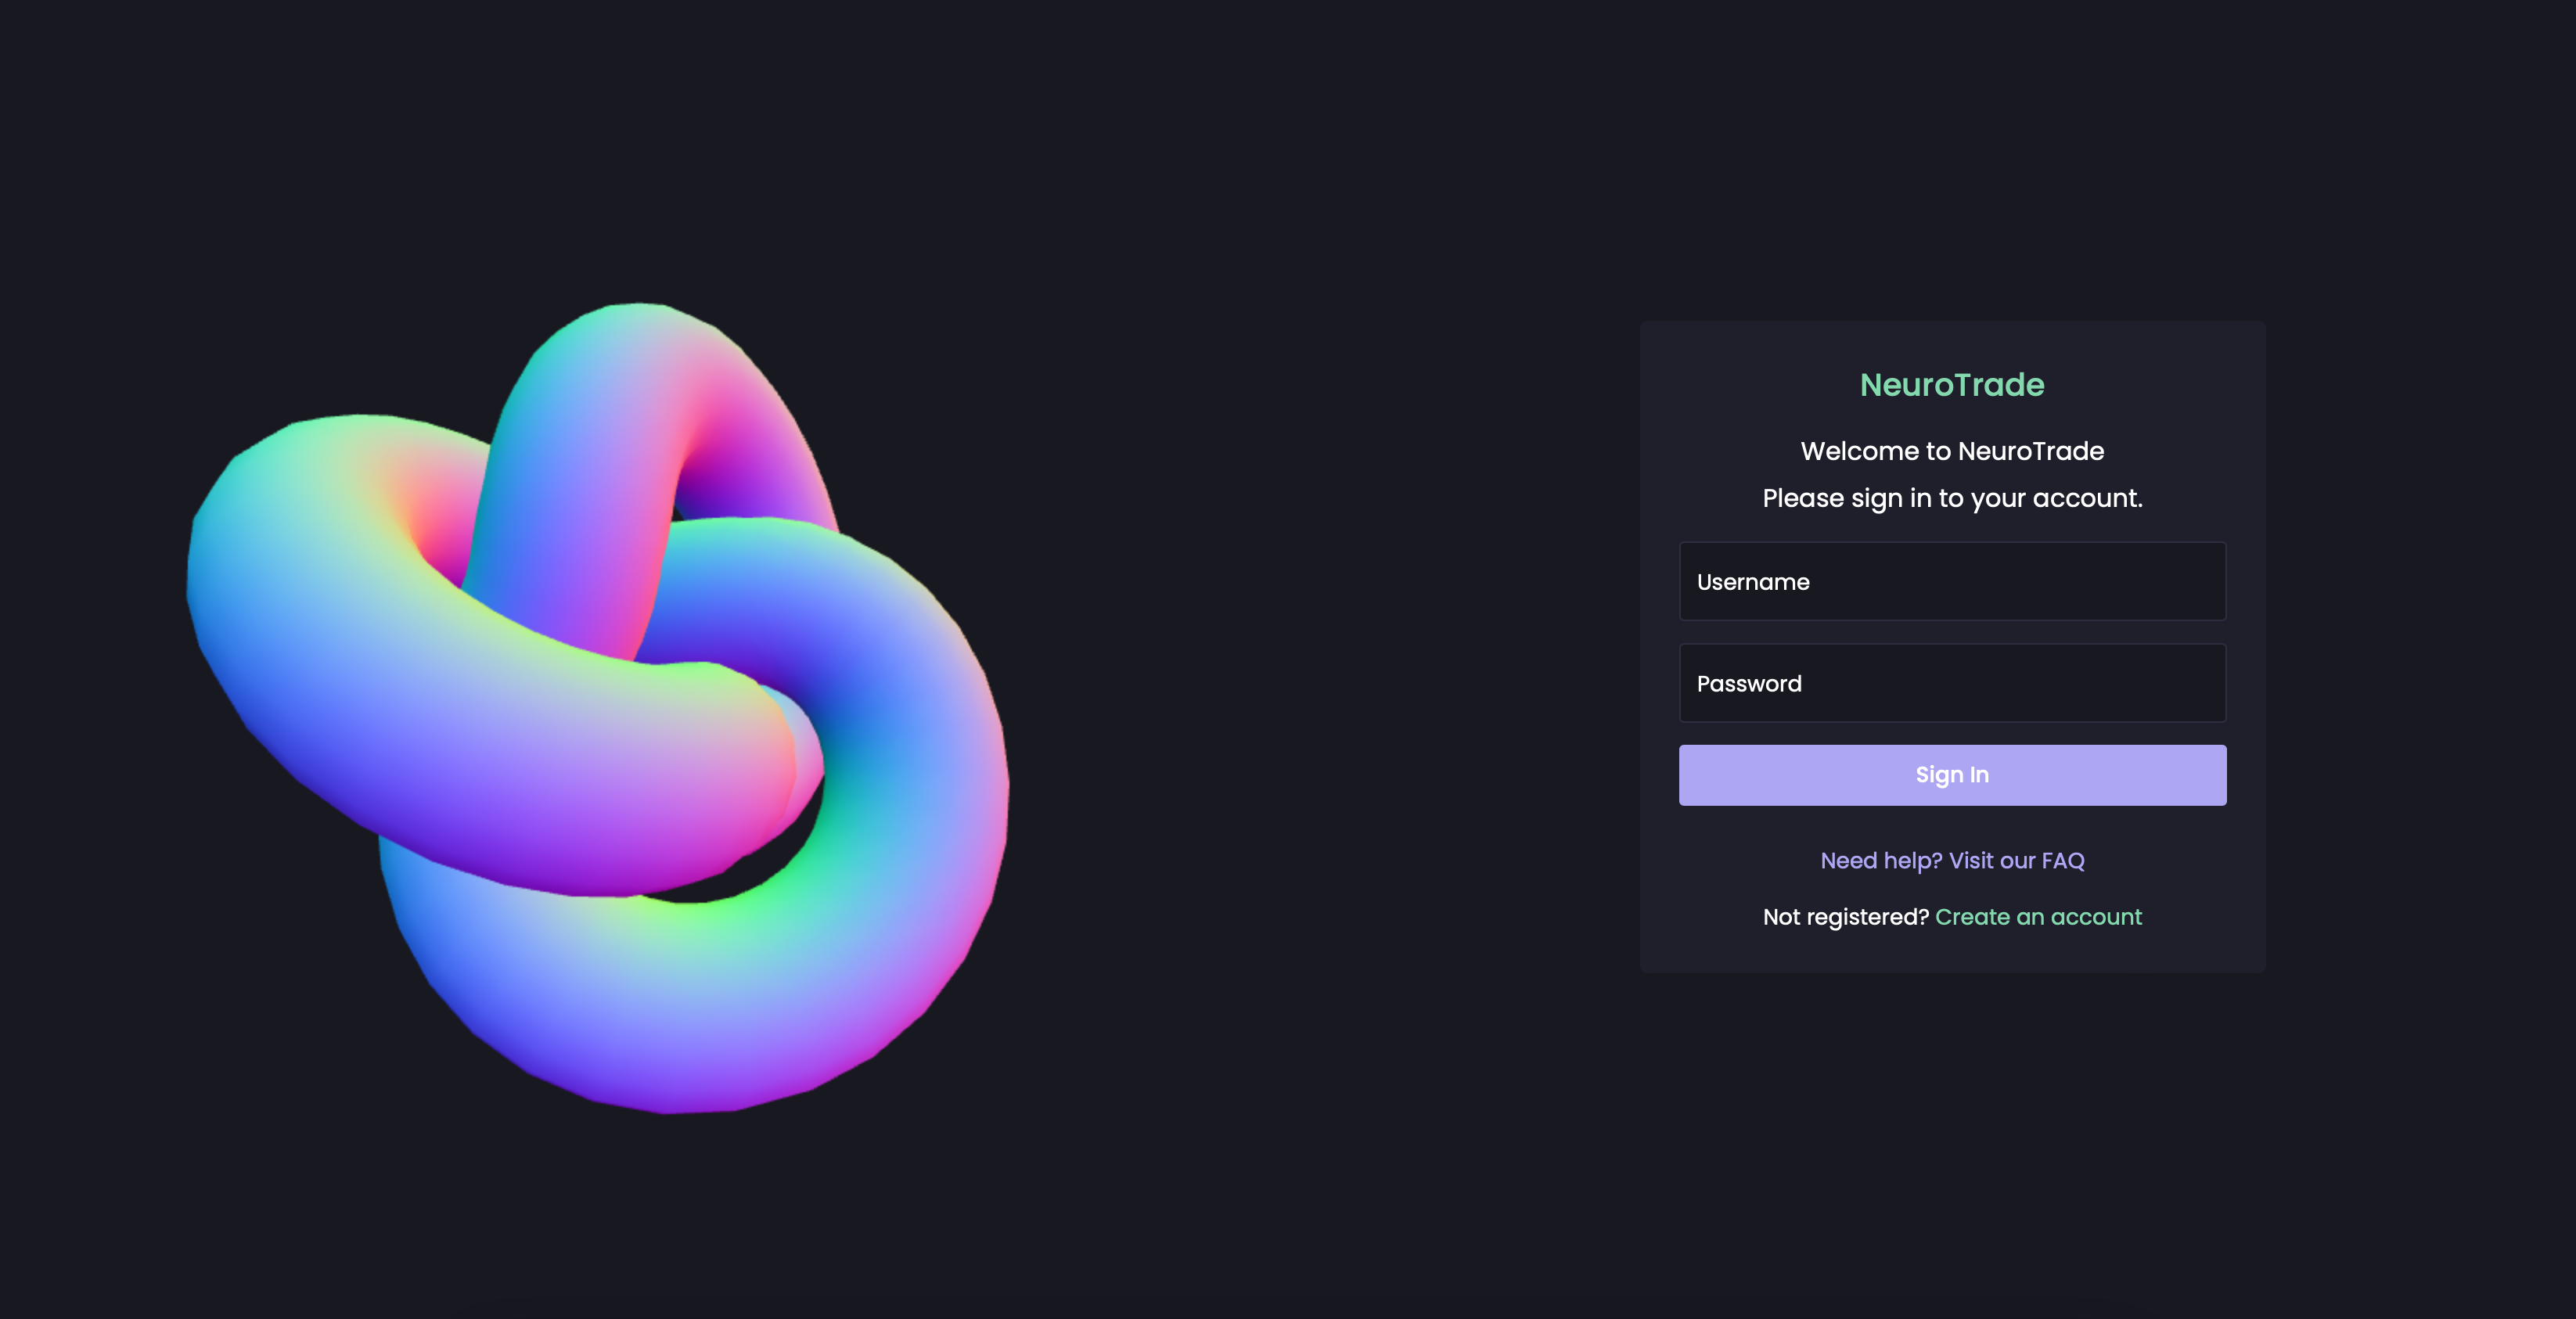Click the green NeuroTrade logo title
This screenshot has width=2576, height=1319.
pos(1952,385)
